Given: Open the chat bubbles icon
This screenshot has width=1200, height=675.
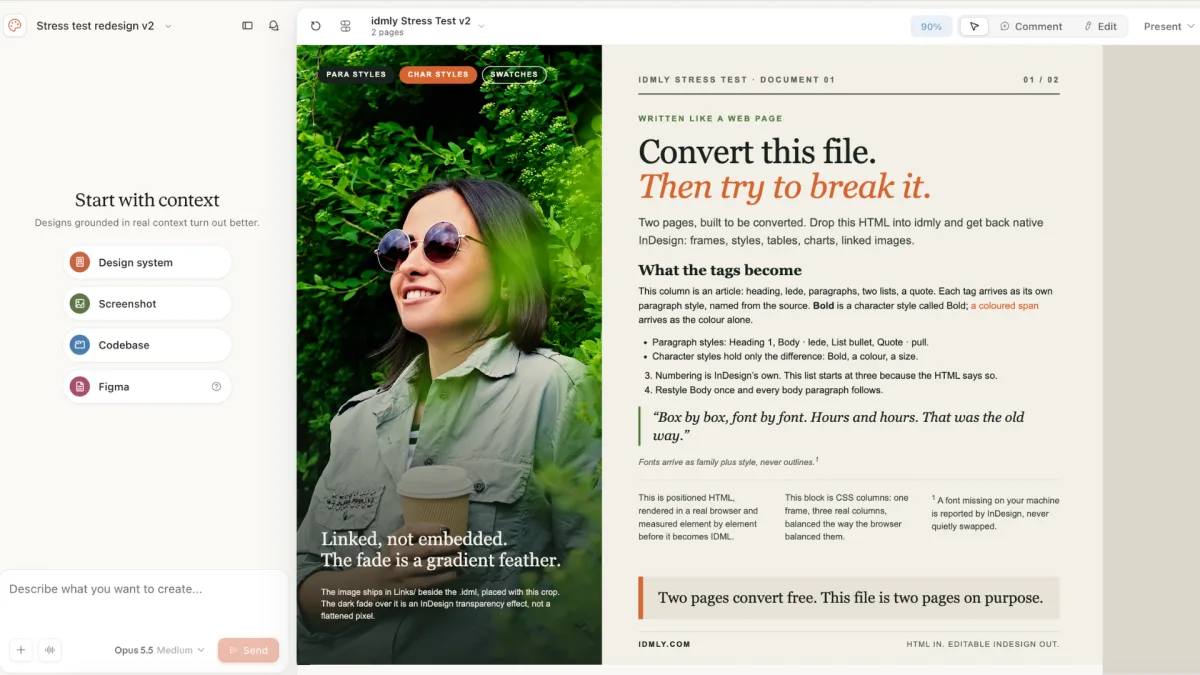Looking at the screenshot, I should click(x=274, y=26).
